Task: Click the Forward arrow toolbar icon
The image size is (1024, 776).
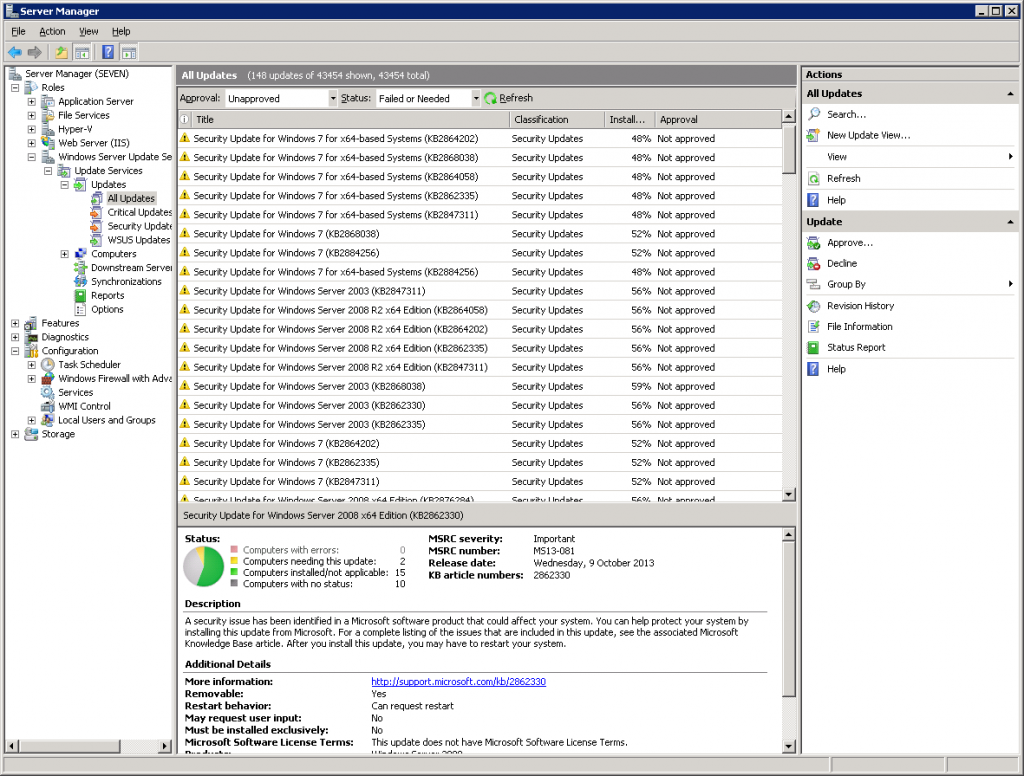Action: 35,52
